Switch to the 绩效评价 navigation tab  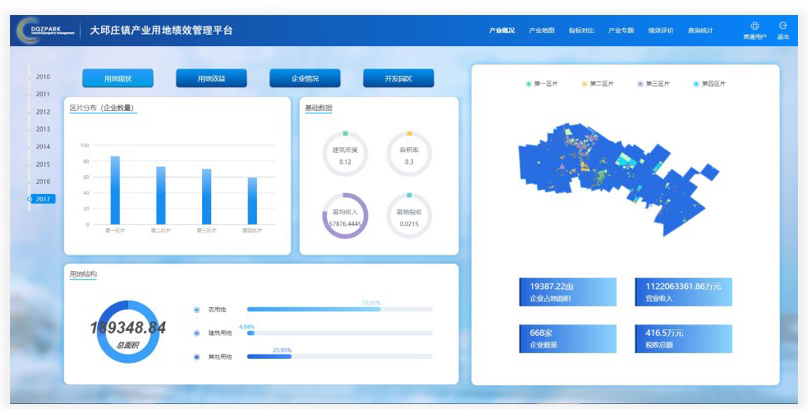(x=661, y=30)
